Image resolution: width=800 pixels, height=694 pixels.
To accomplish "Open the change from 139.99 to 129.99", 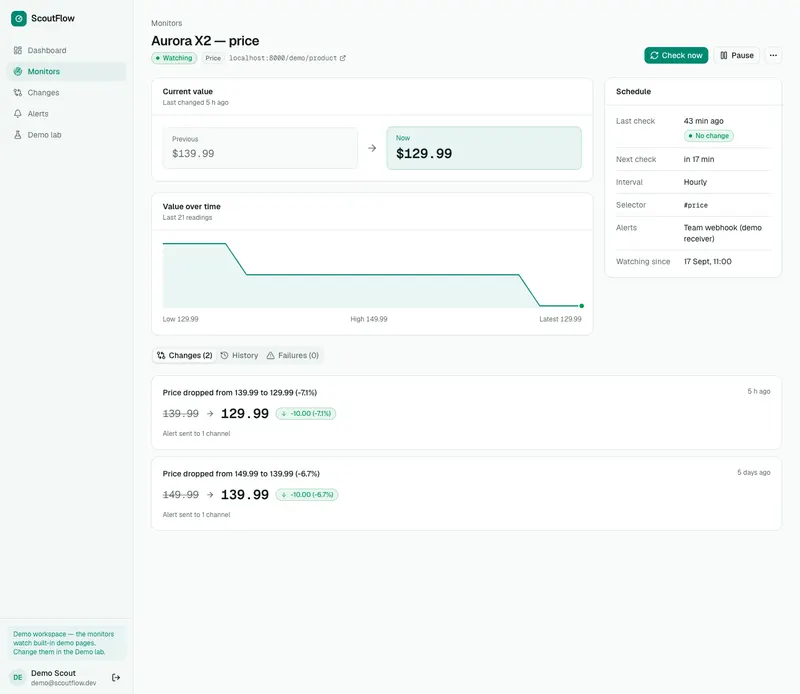I will pos(466,413).
